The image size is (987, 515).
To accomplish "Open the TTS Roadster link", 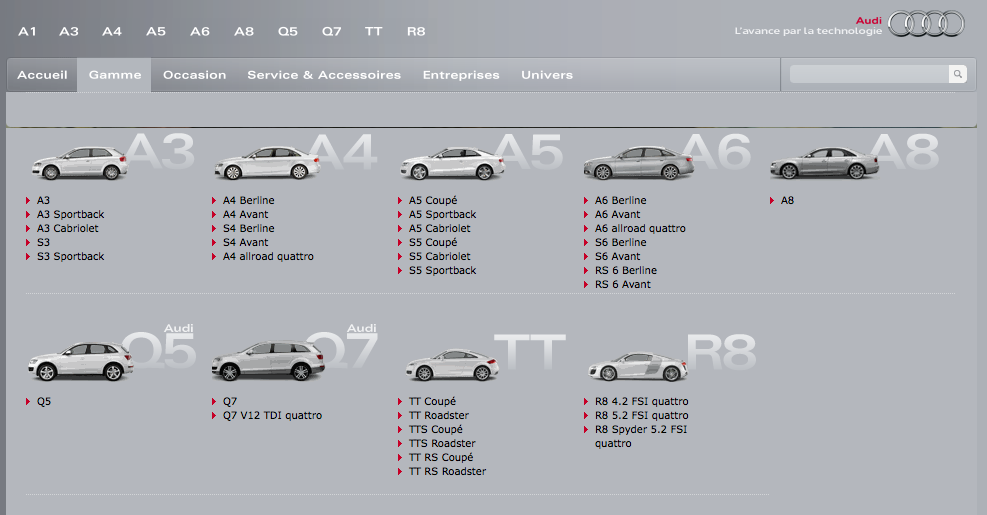I will coord(442,443).
